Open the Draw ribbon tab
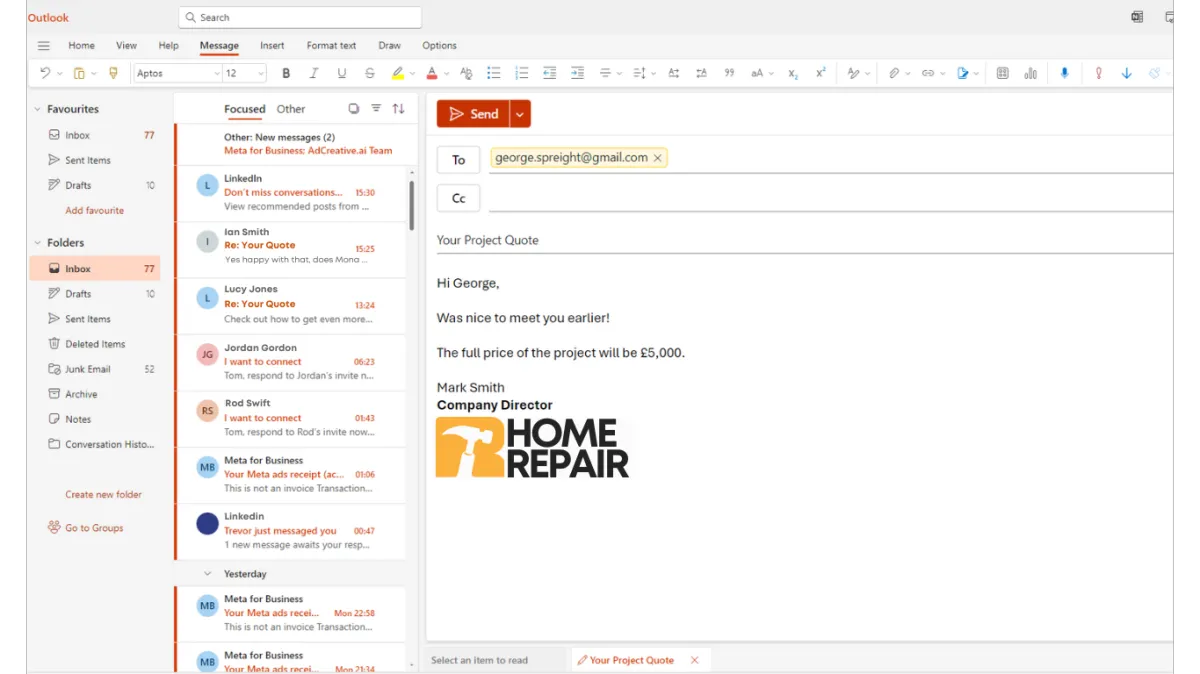This screenshot has height=674, width=1200. tap(389, 45)
